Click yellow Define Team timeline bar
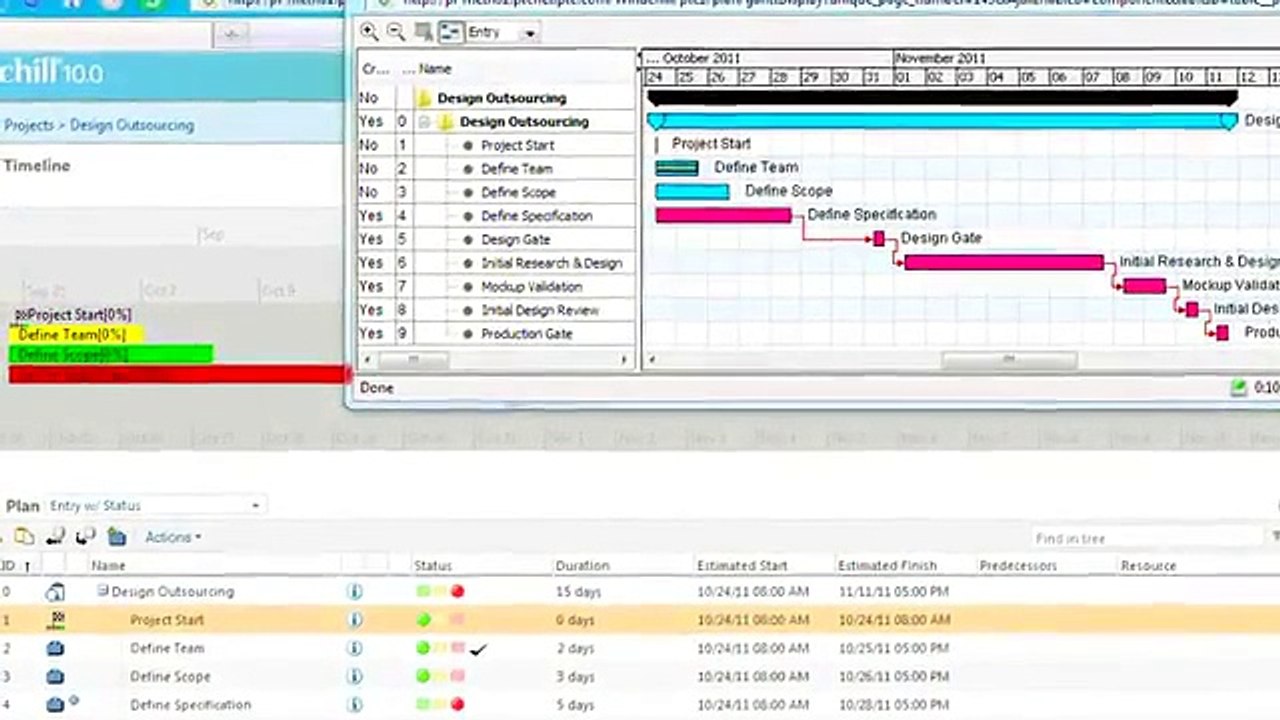The height and width of the screenshot is (720, 1280). [76, 335]
